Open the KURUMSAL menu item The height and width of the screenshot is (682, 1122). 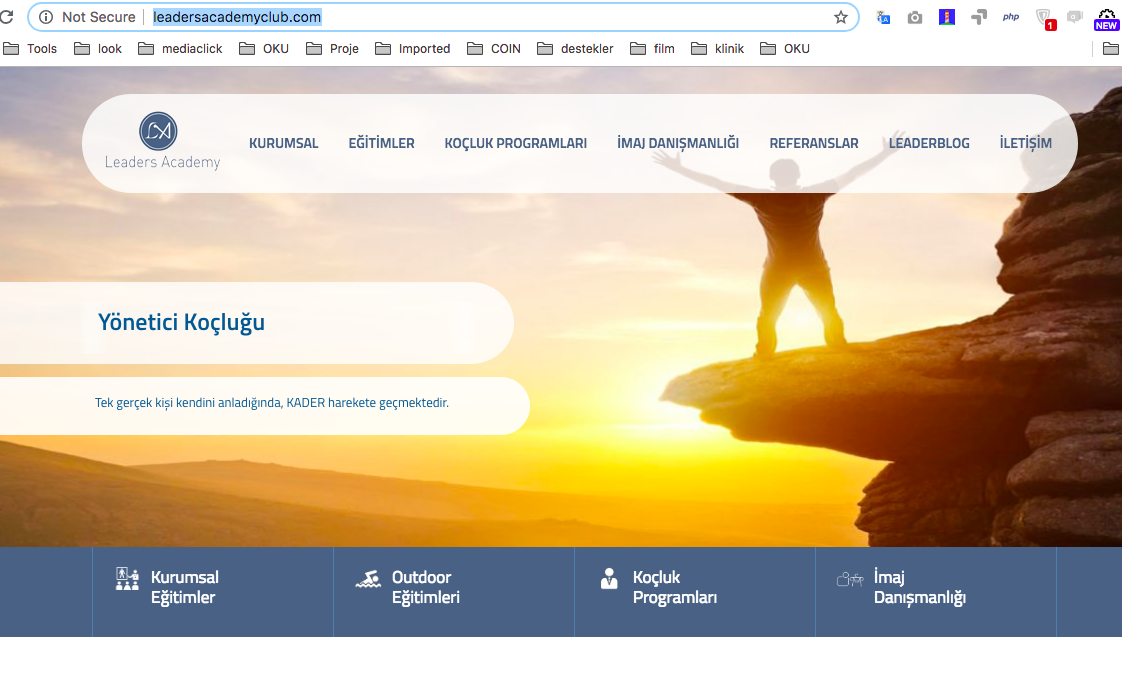coord(283,143)
